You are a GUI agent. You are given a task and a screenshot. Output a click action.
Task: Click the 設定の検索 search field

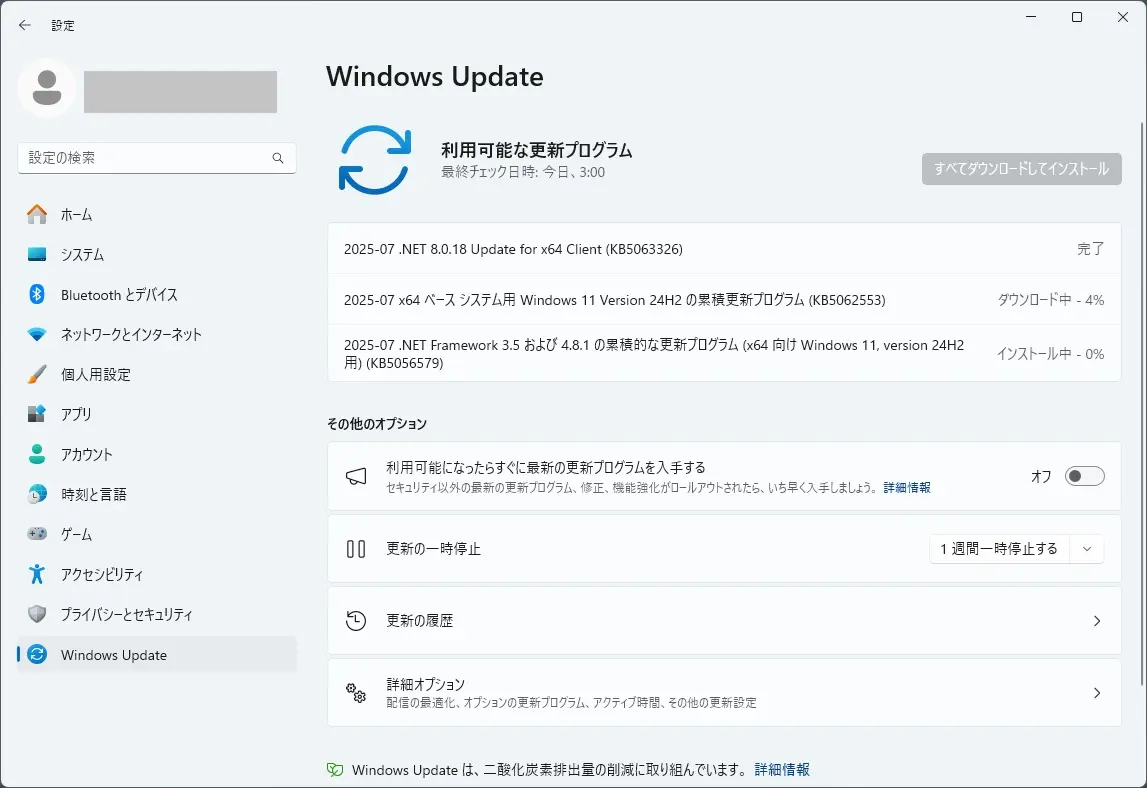click(x=157, y=158)
